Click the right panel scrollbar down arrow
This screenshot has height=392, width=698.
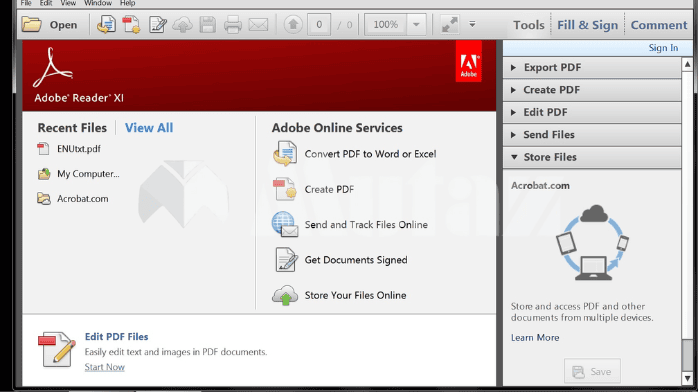point(688,379)
